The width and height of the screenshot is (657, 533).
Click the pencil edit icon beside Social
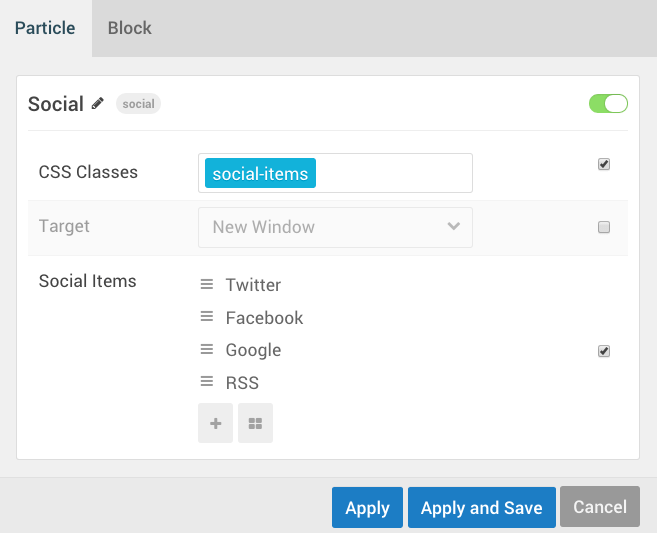point(98,103)
